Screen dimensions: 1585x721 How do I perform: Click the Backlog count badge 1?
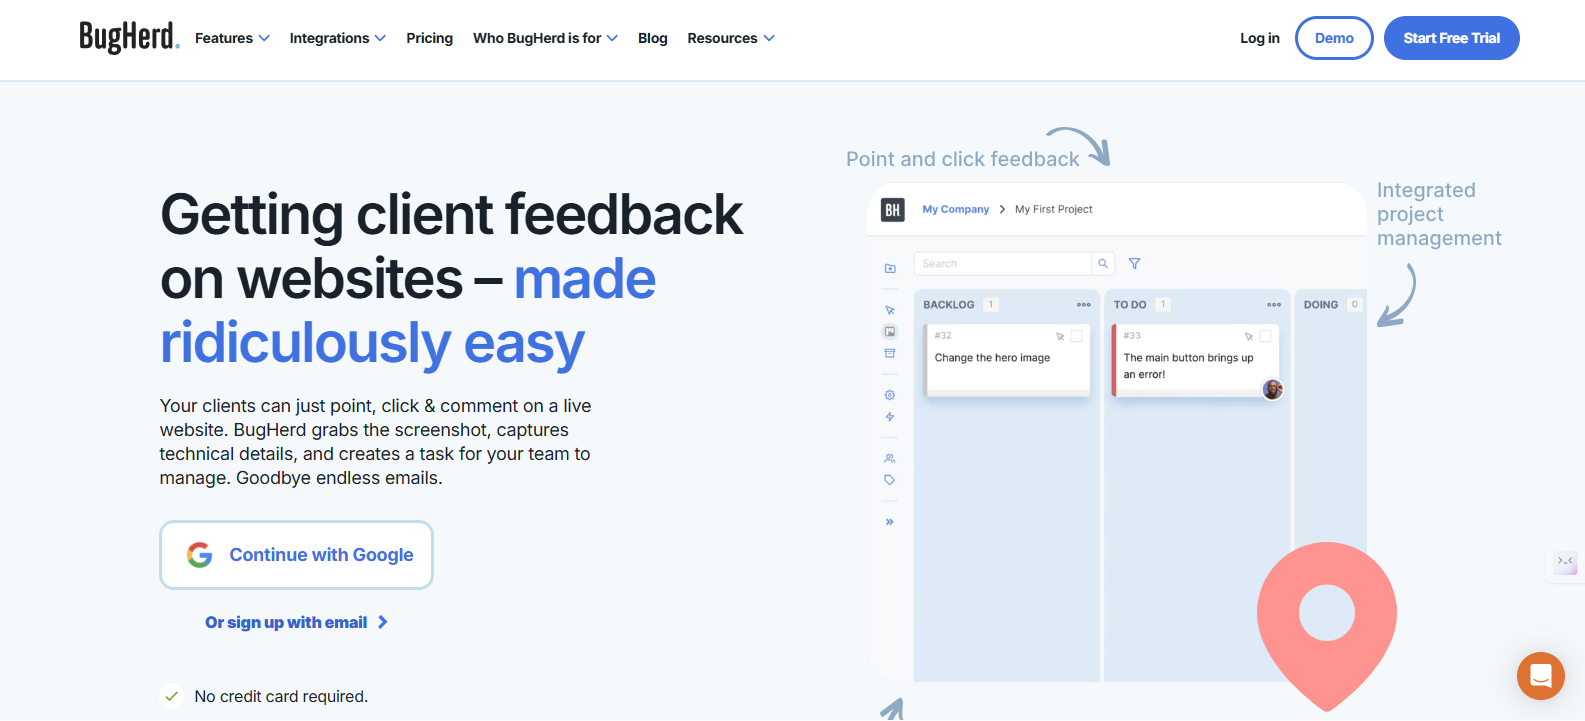tap(991, 305)
